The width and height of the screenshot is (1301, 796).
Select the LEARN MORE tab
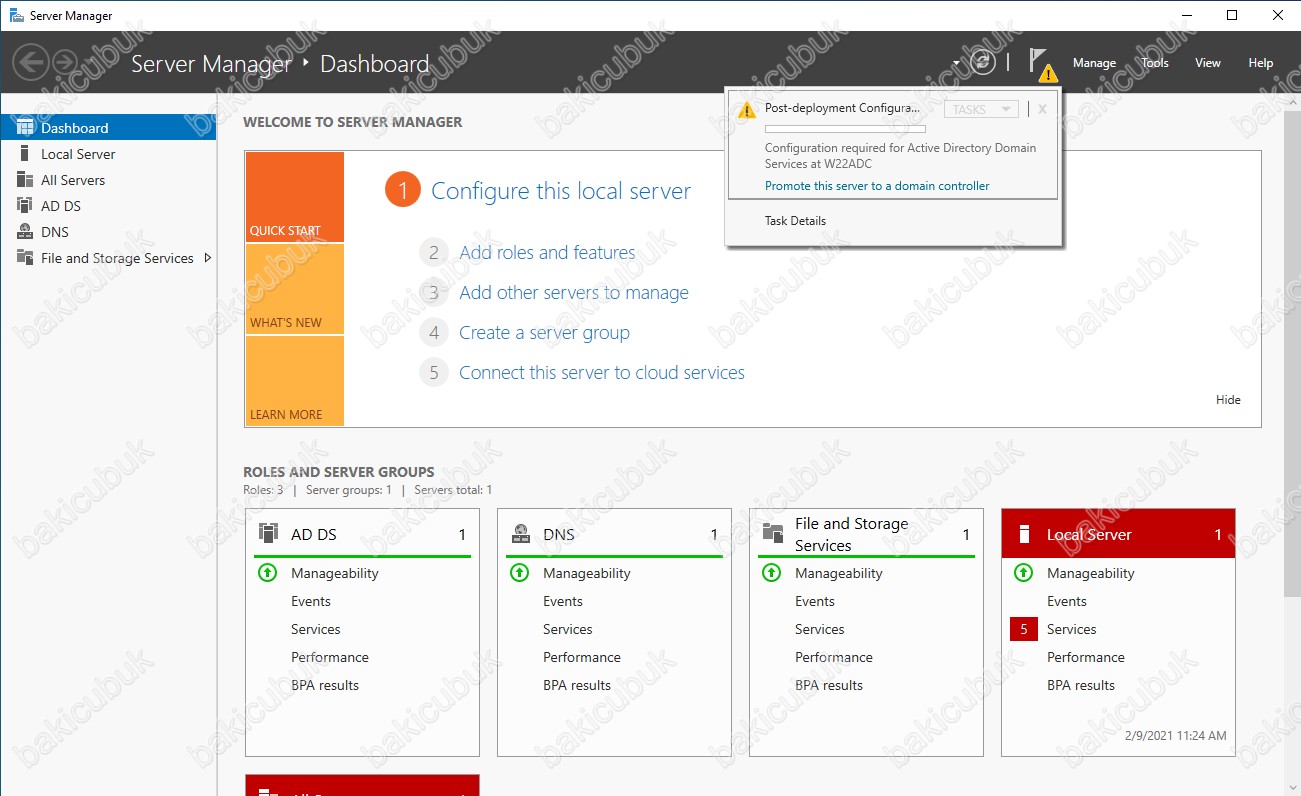[294, 381]
